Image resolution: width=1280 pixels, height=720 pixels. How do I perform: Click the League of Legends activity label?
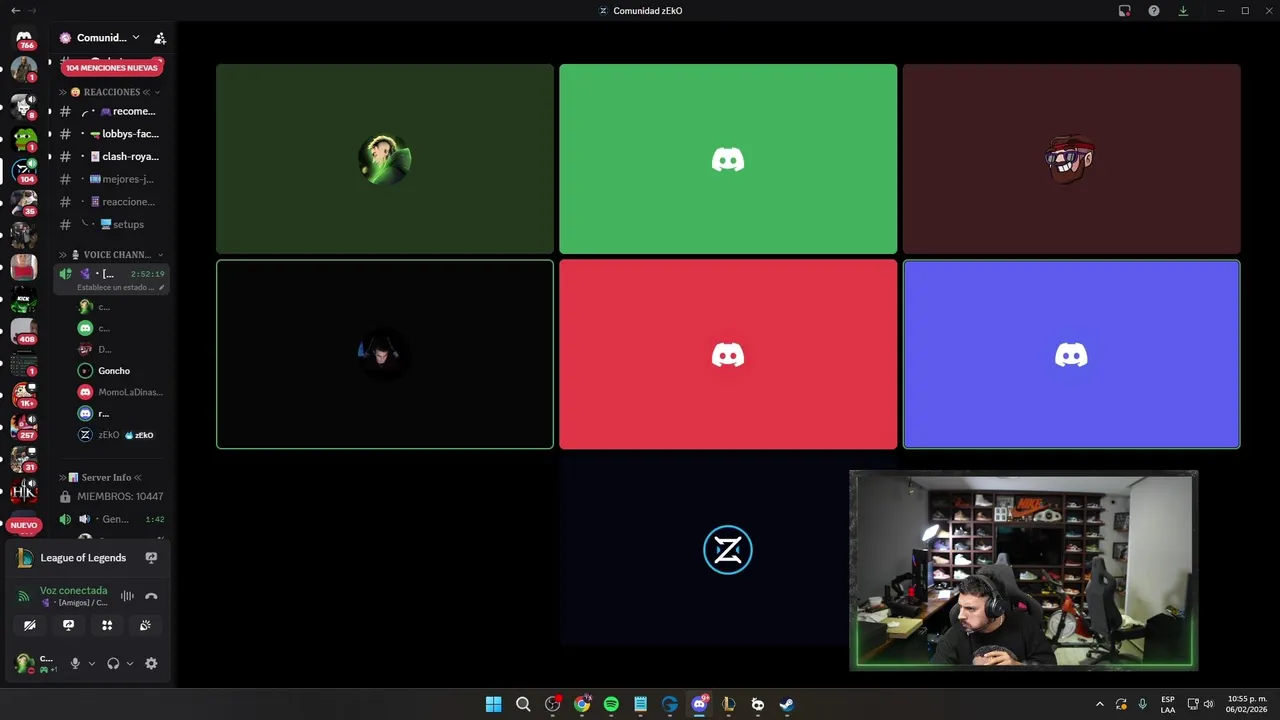(x=83, y=558)
